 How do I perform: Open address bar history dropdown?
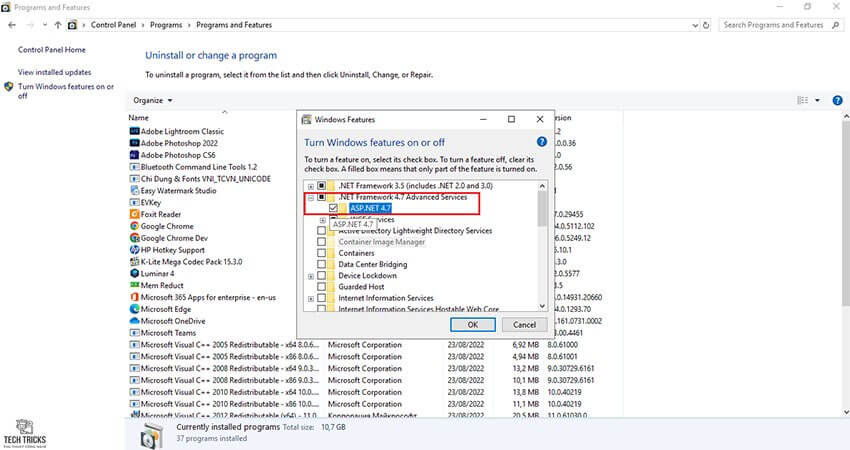(x=695, y=25)
